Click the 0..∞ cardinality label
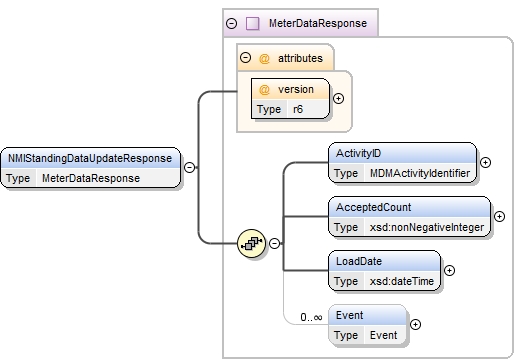 (x=311, y=317)
